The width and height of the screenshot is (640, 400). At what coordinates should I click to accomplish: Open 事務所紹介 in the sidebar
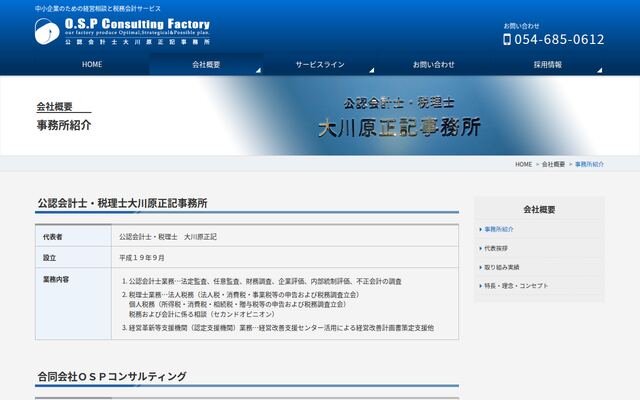(x=540, y=229)
